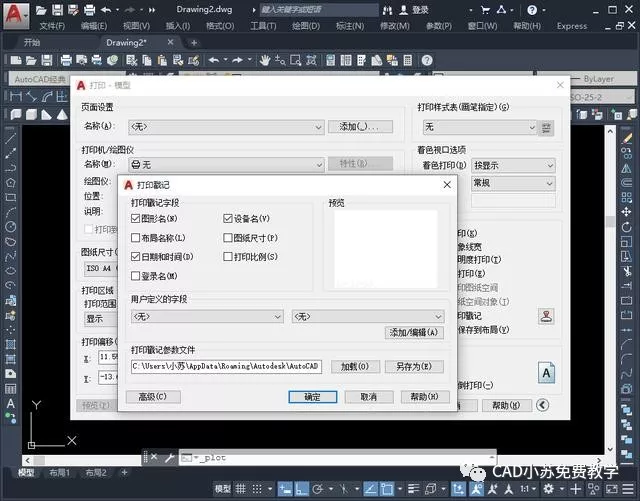640x501 pixels.
Task: Open the 文件(F) menu
Action: 52,26
